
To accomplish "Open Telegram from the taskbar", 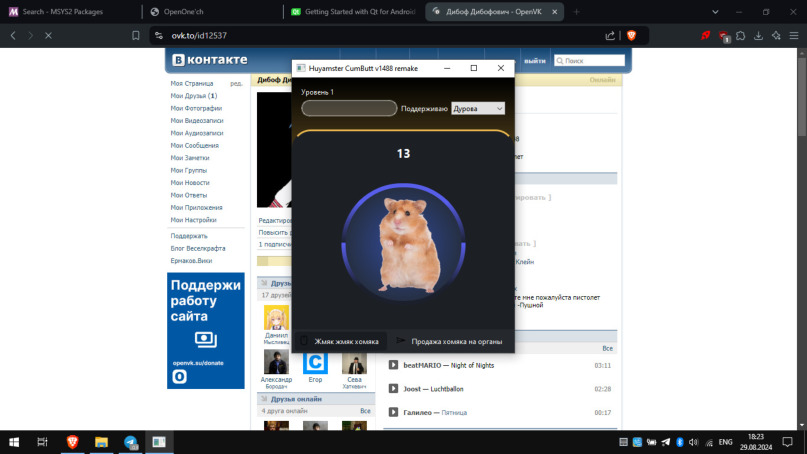I will pyautogui.click(x=130, y=441).
